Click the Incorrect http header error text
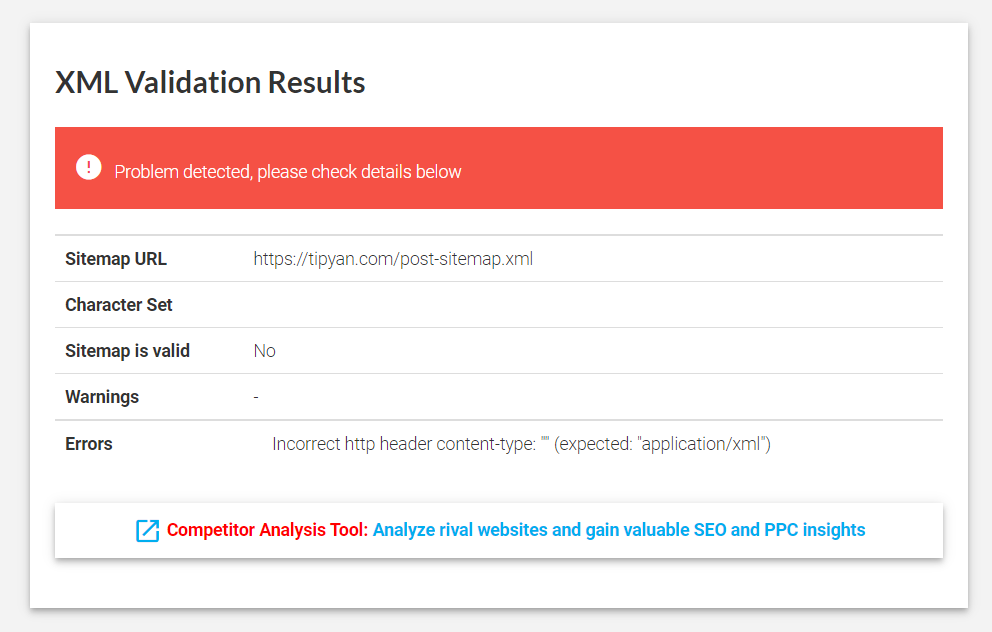 [x=404, y=444]
